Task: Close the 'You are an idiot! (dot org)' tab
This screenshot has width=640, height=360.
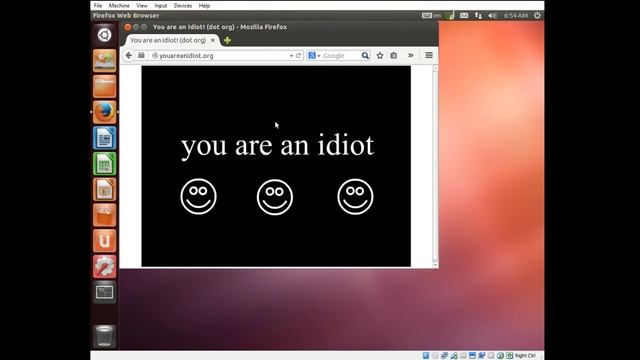Action: pos(213,40)
